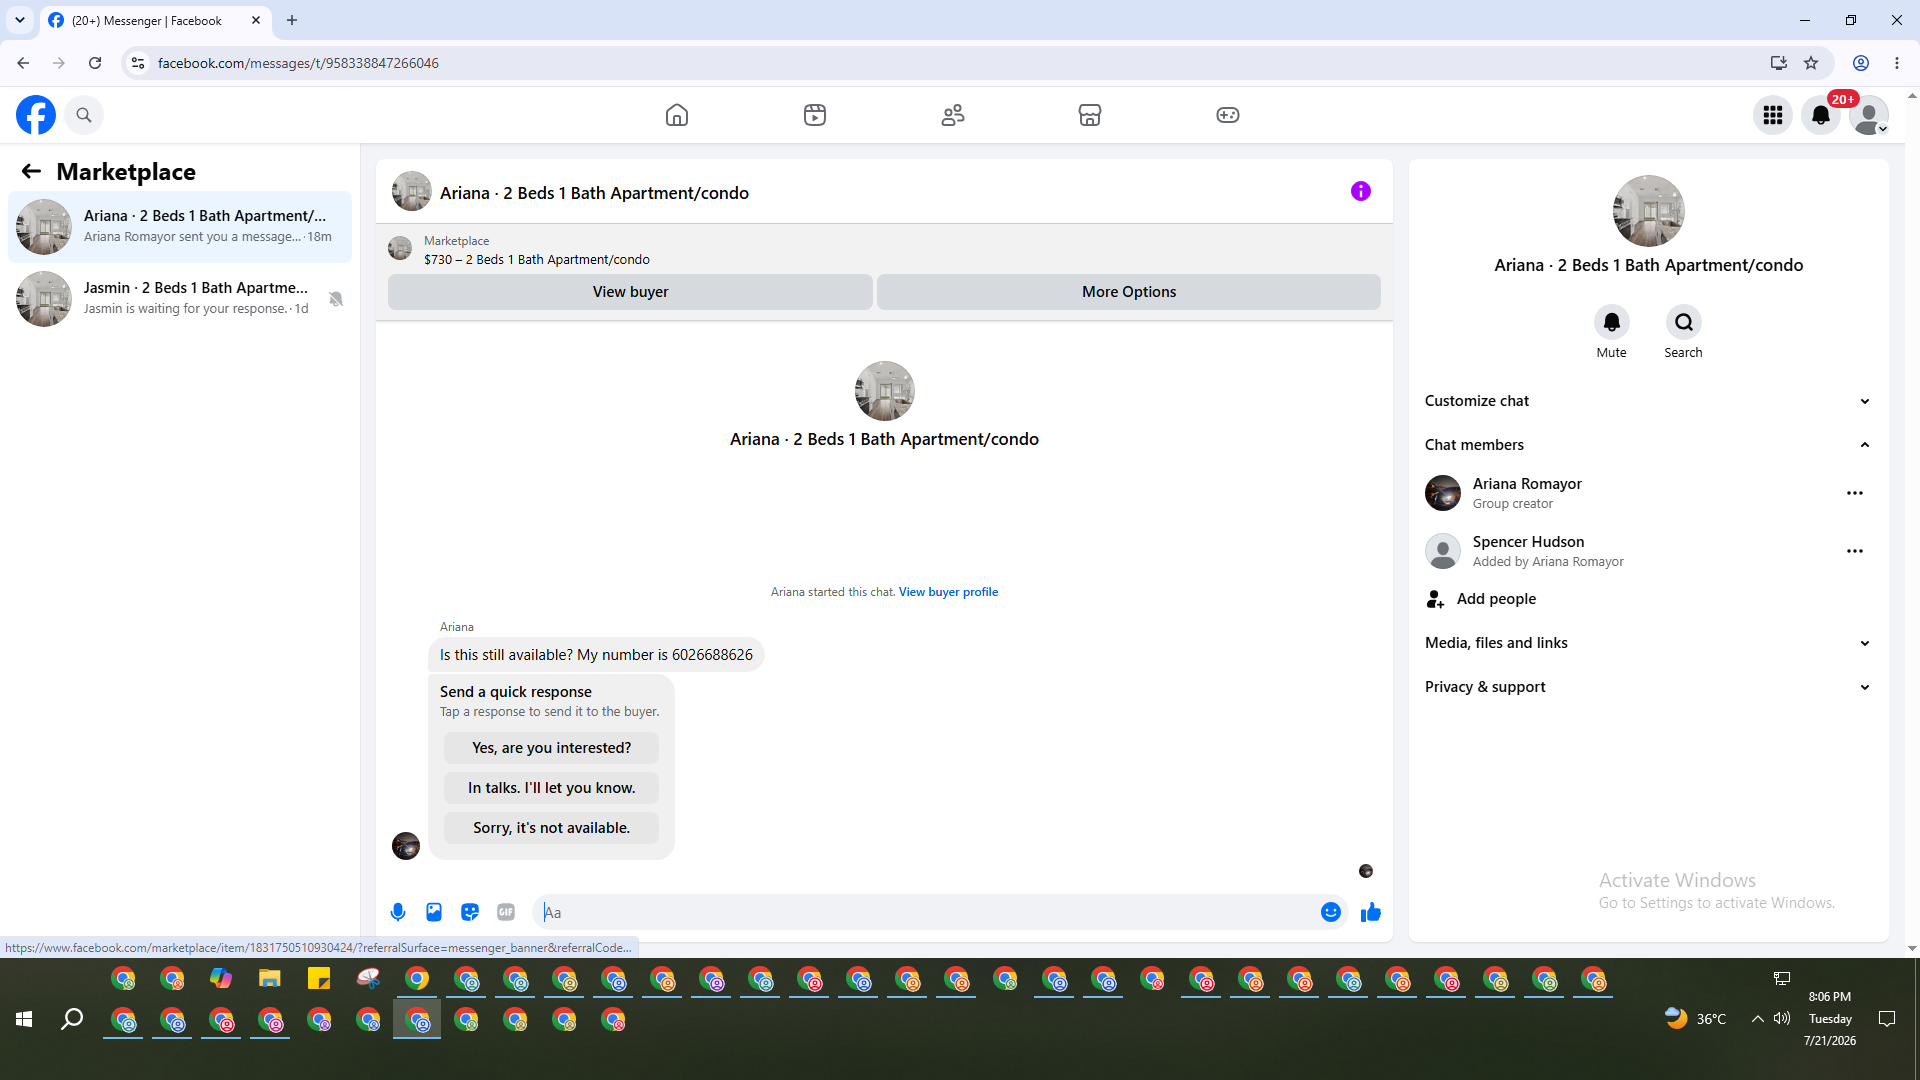Send a thumbs-up like
Screen dimensions: 1920x1080
[1371, 912]
